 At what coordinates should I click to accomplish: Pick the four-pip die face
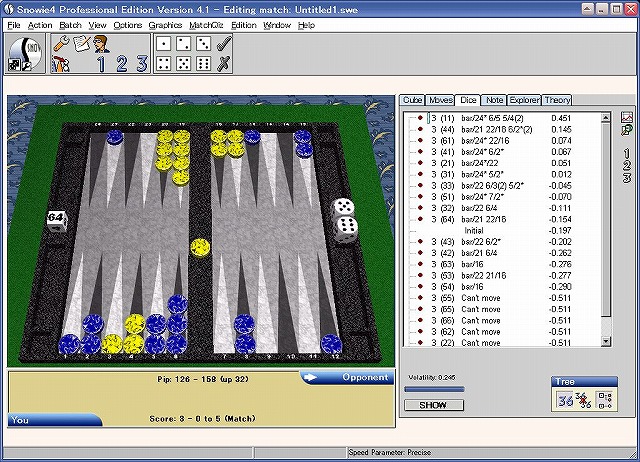coord(164,64)
